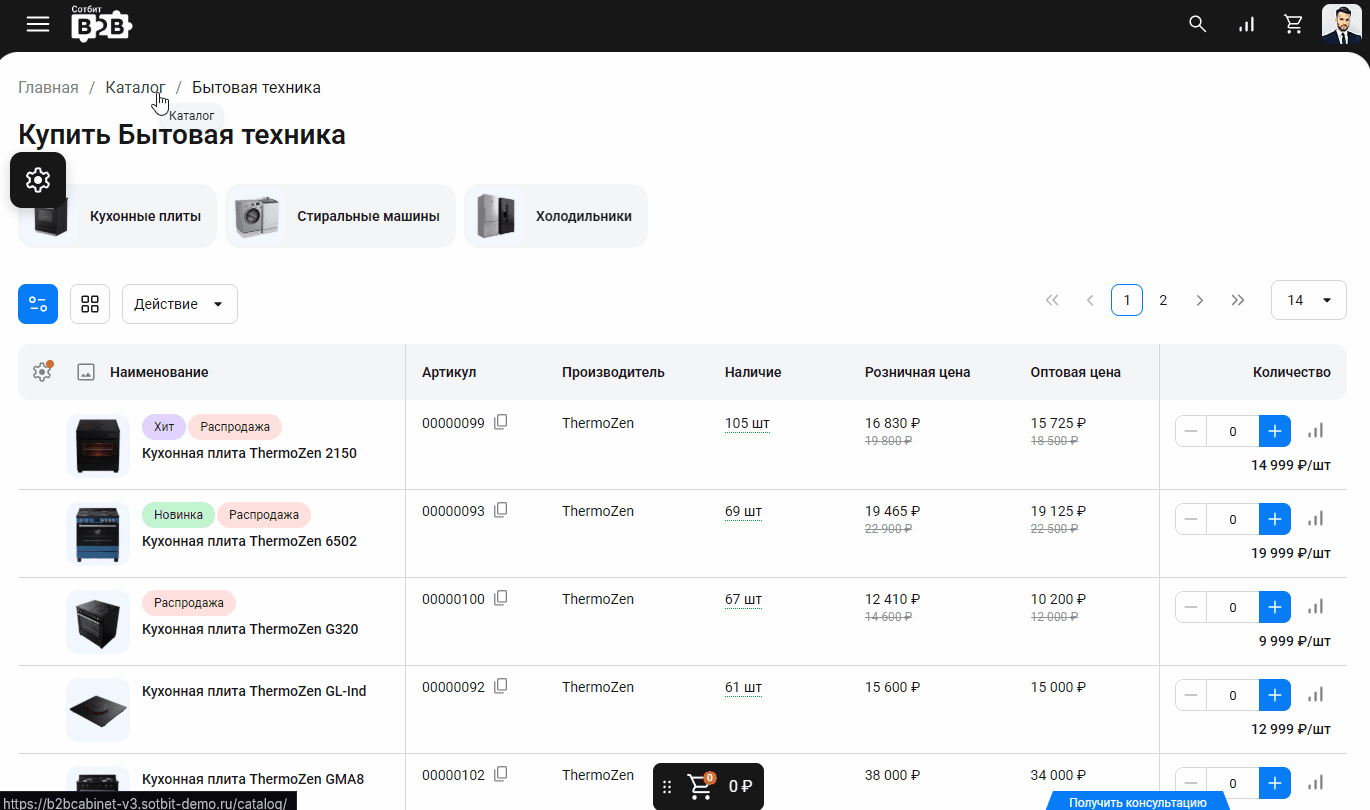Toggle image column display in table header
This screenshot has width=1370, height=810.
86,372
